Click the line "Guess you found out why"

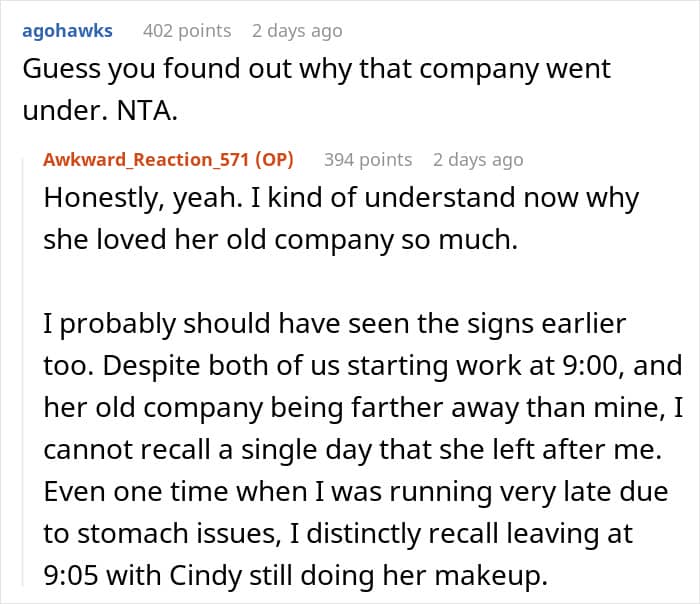pos(316,70)
